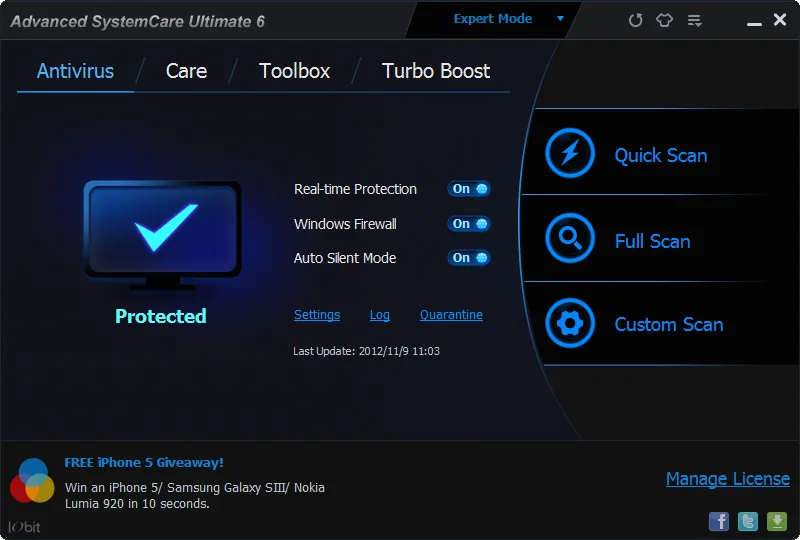The height and width of the screenshot is (540, 800).
Task: Open the antivirus Settings link
Action: [317, 315]
